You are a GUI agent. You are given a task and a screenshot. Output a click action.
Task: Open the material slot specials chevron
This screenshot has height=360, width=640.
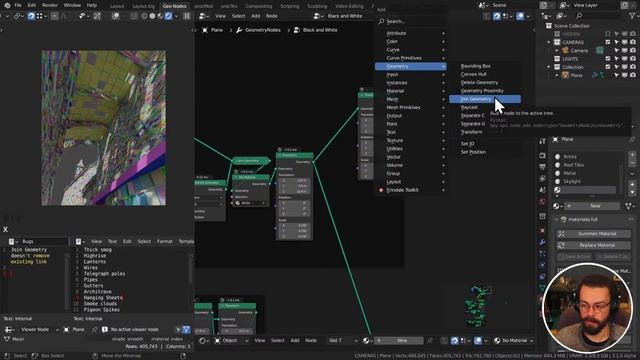[632, 174]
